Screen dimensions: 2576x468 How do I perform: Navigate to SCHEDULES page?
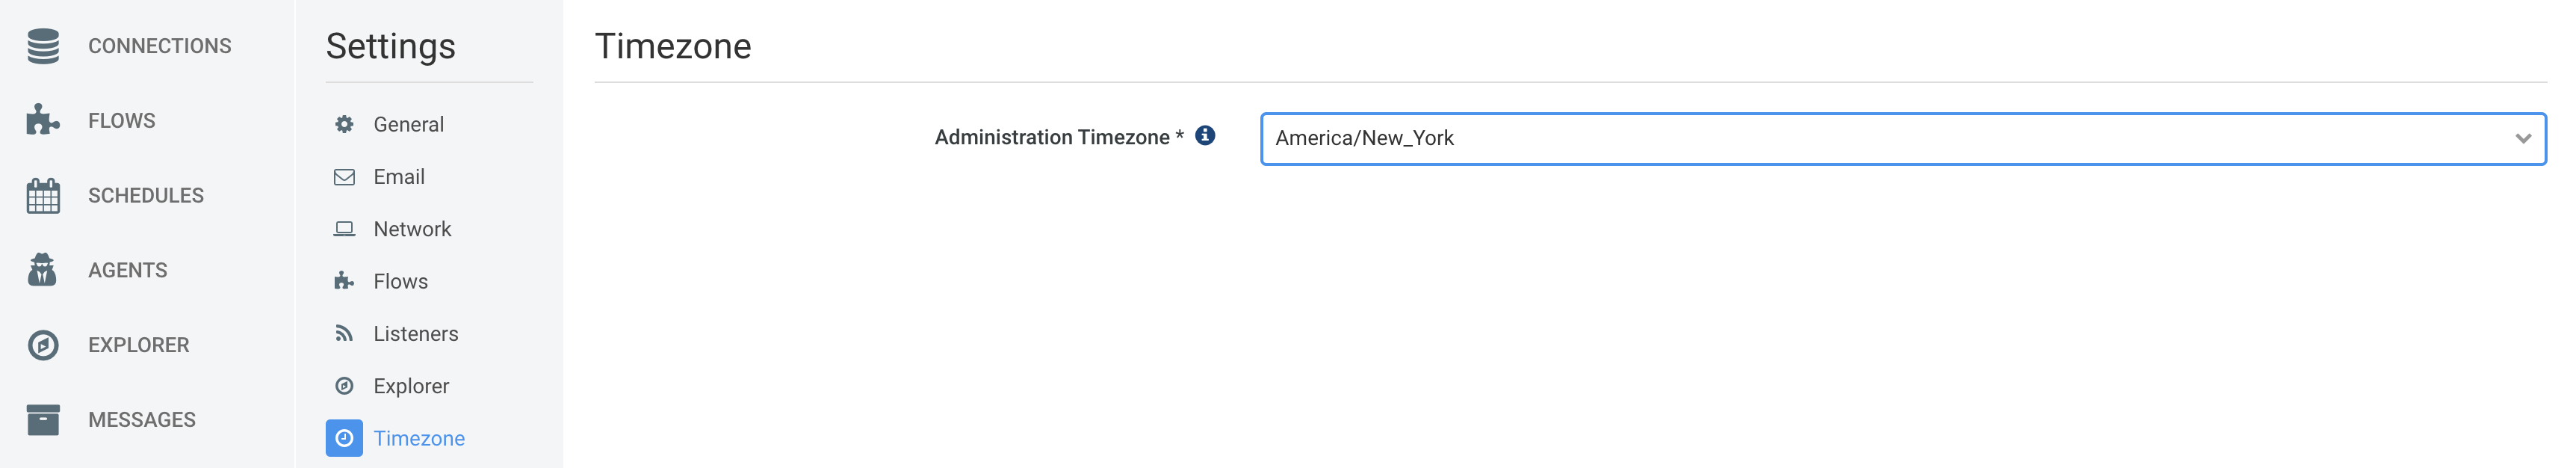146,195
